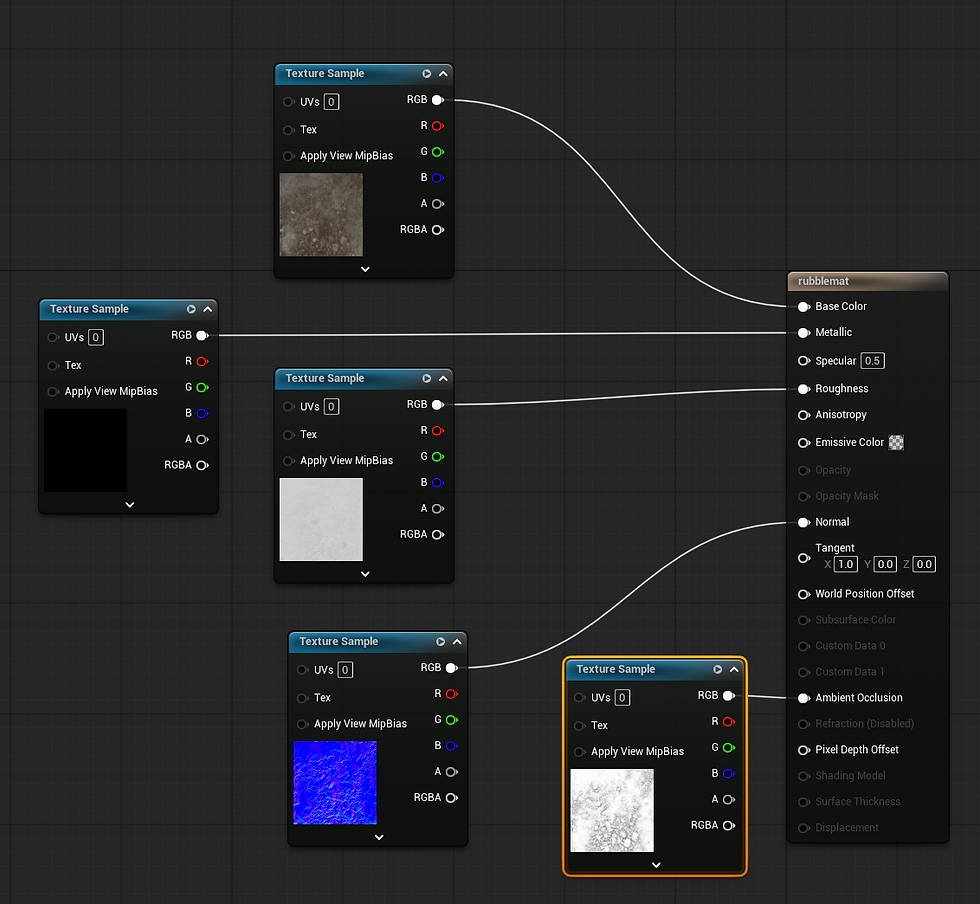Click the white ambient occlusion texture thumbnail
Viewport: 980px width, 904px height.
pyautogui.click(x=612, y=810)
